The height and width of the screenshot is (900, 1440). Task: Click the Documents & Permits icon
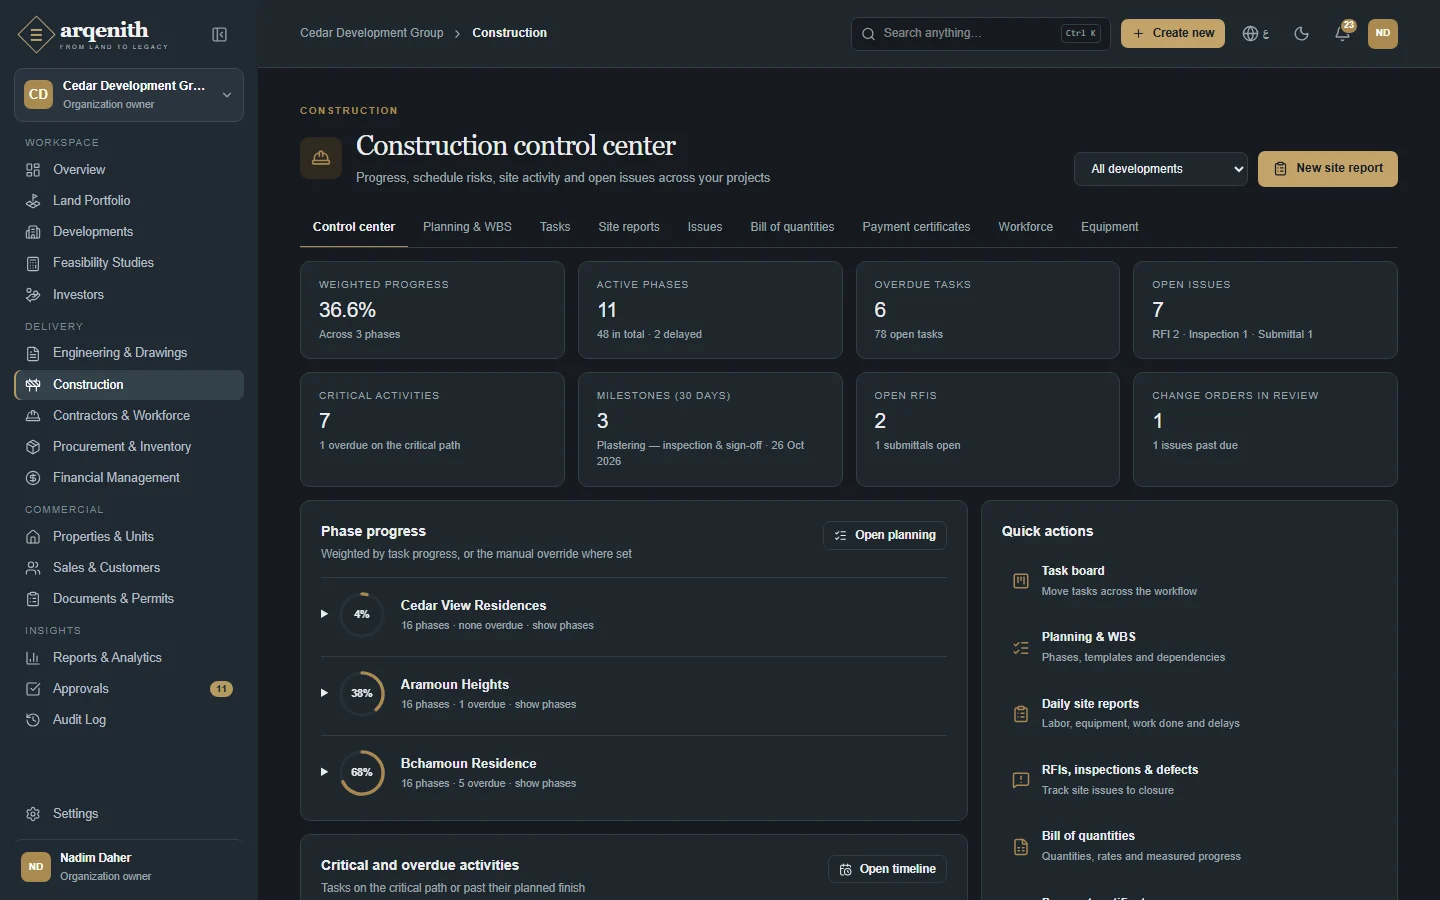tap(33, 599)
